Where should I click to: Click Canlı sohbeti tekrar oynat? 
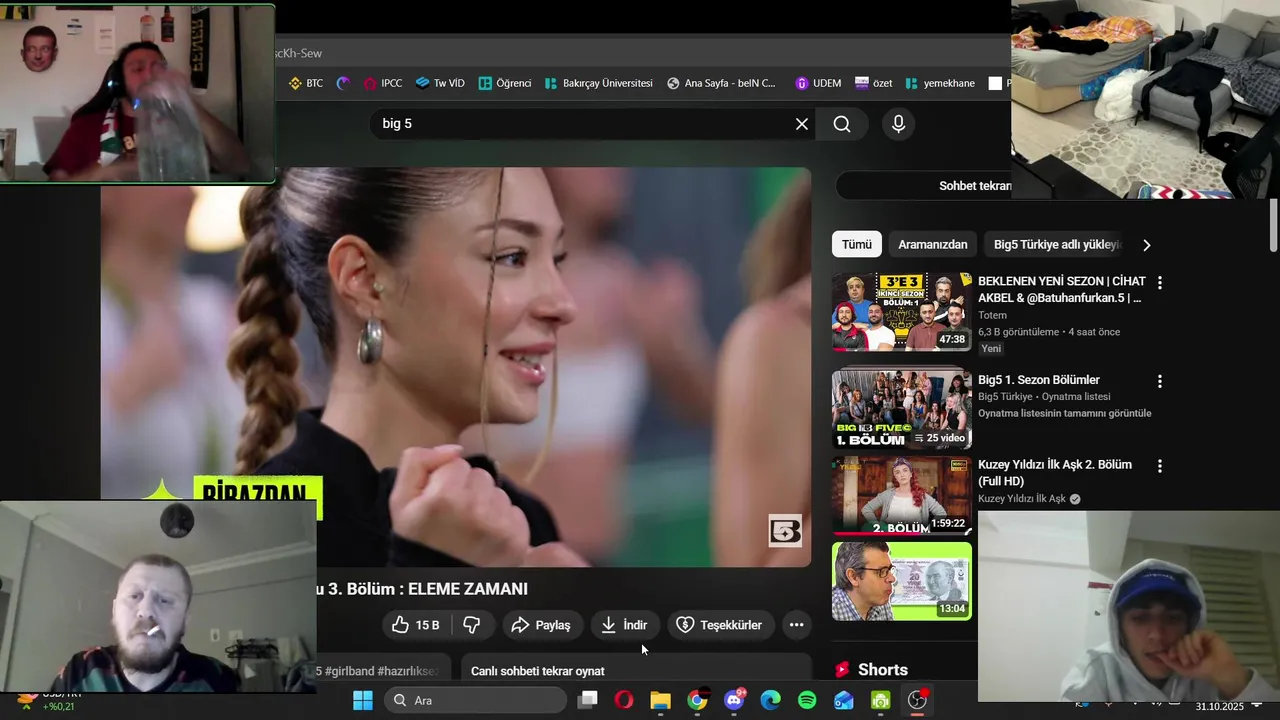(538, 671)
